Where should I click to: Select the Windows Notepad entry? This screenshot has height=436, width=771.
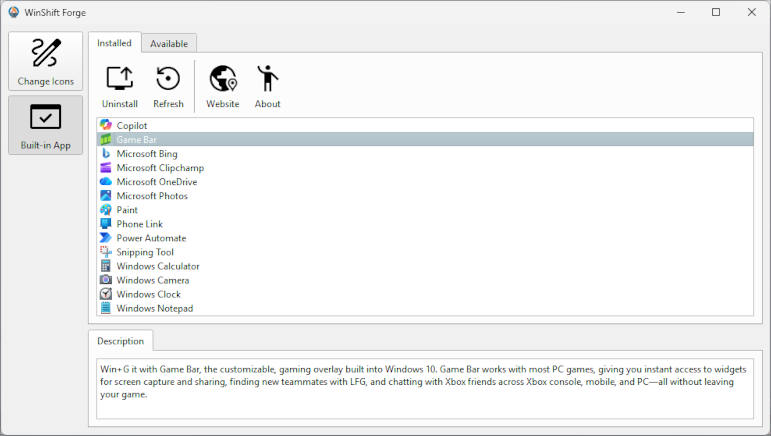coord(154,308)
